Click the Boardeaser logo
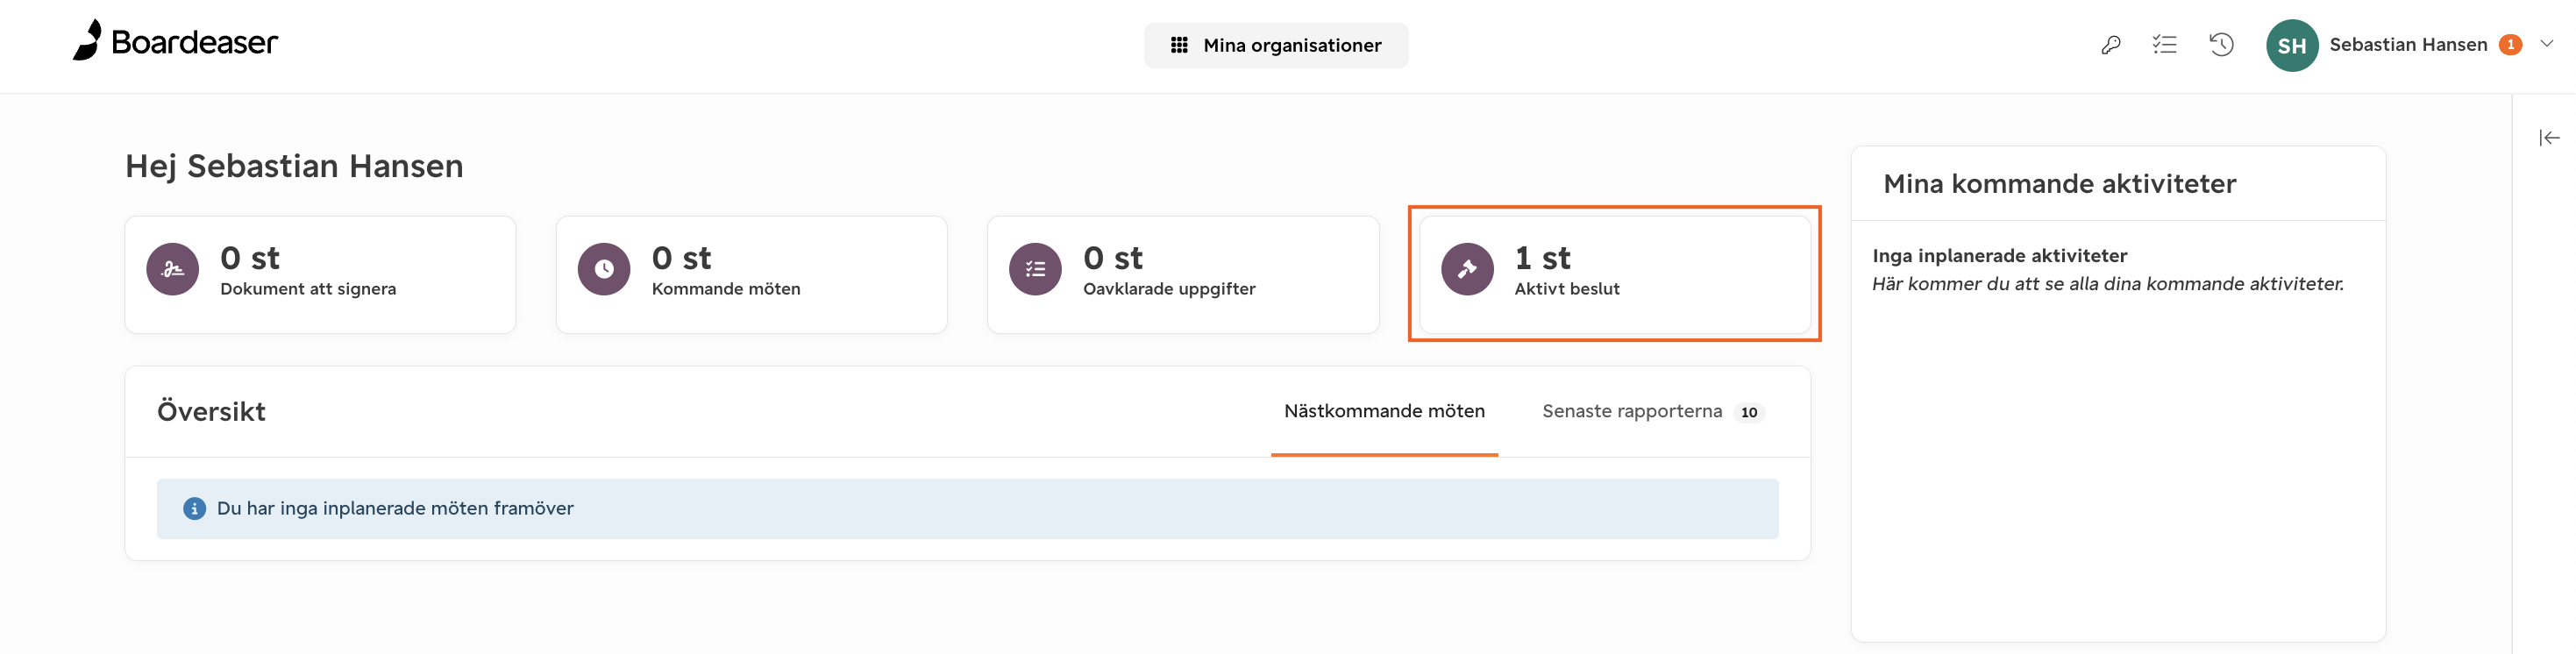The height and width of the screenshot is (654, 2576). (x=175, y=41)
